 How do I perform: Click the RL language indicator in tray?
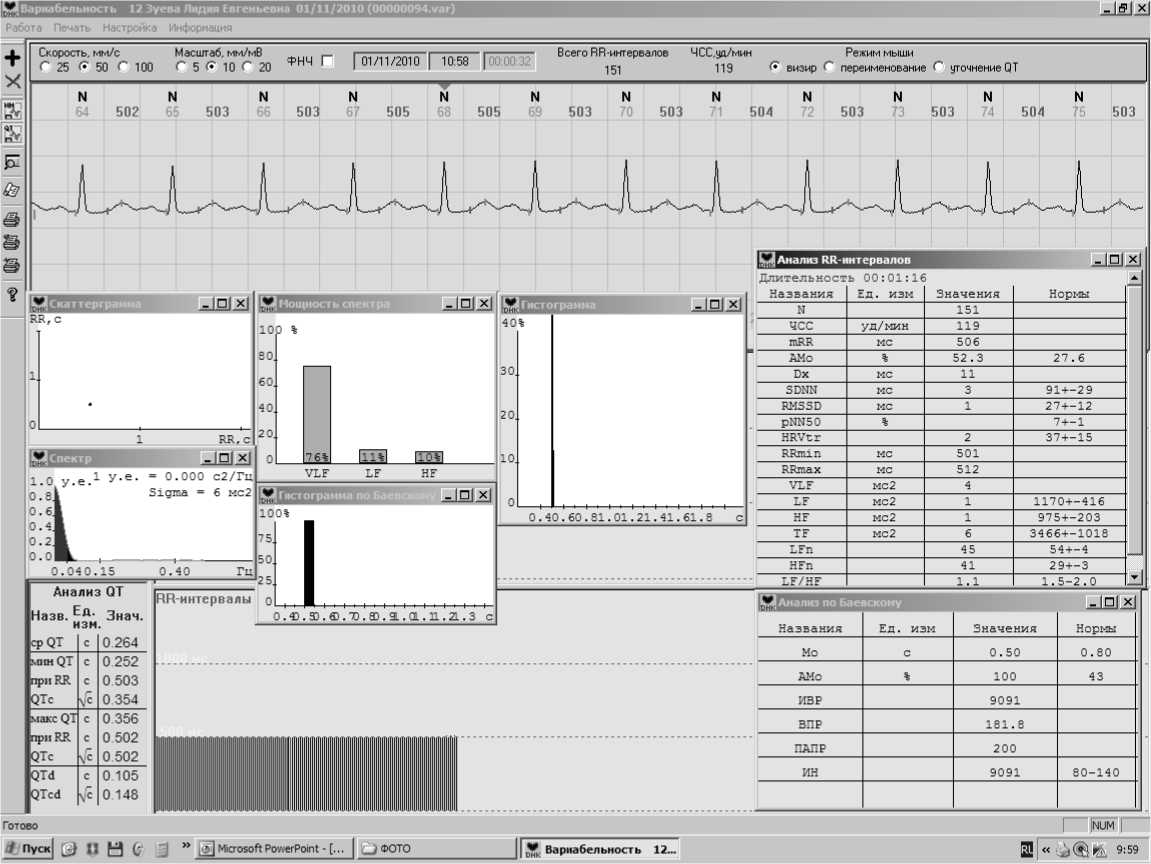click(1027, 849)
